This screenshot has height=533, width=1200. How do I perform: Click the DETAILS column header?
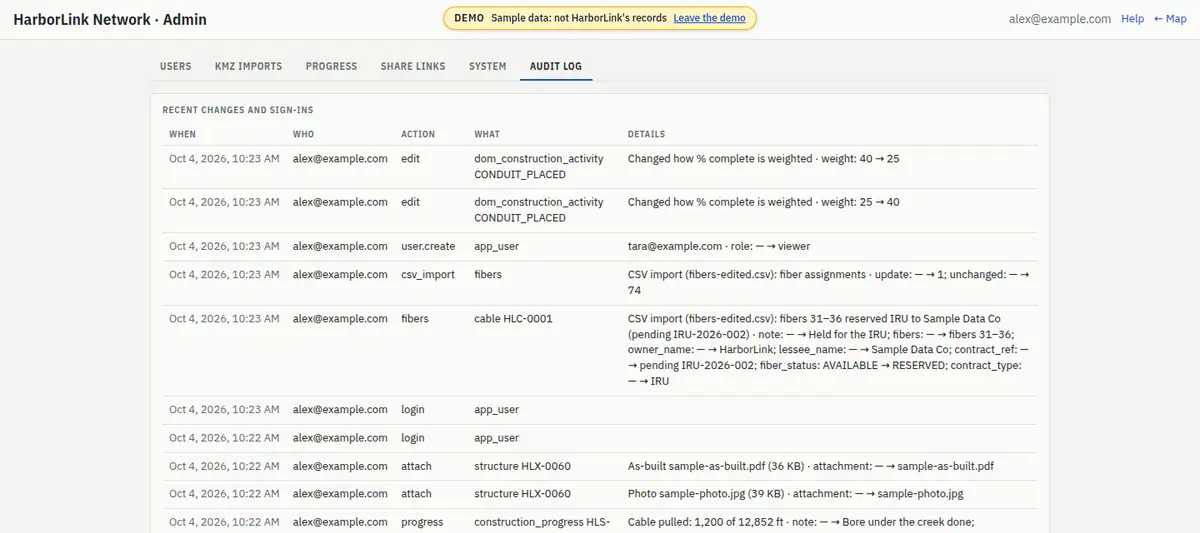(646, 134)
